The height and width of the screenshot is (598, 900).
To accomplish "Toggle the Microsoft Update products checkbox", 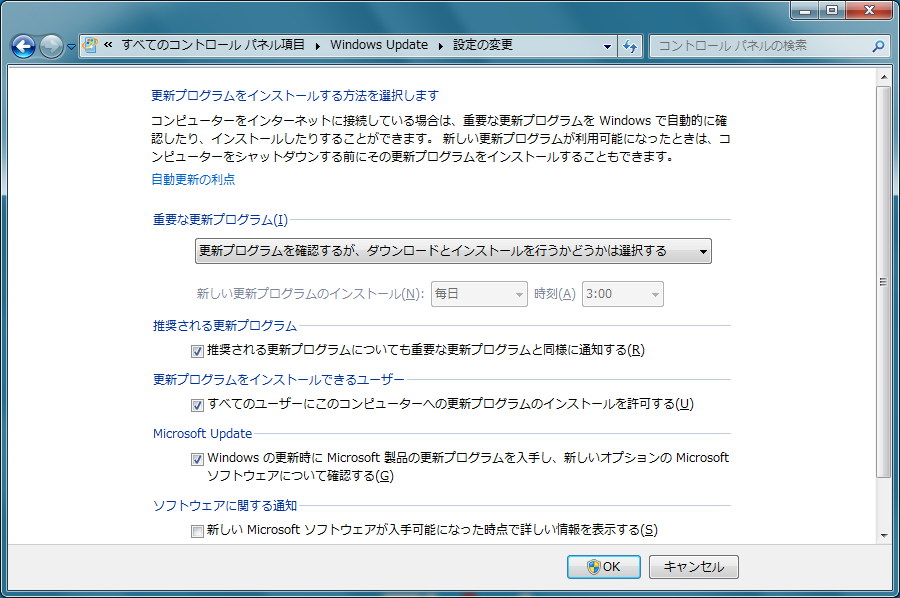I will 197,458.
